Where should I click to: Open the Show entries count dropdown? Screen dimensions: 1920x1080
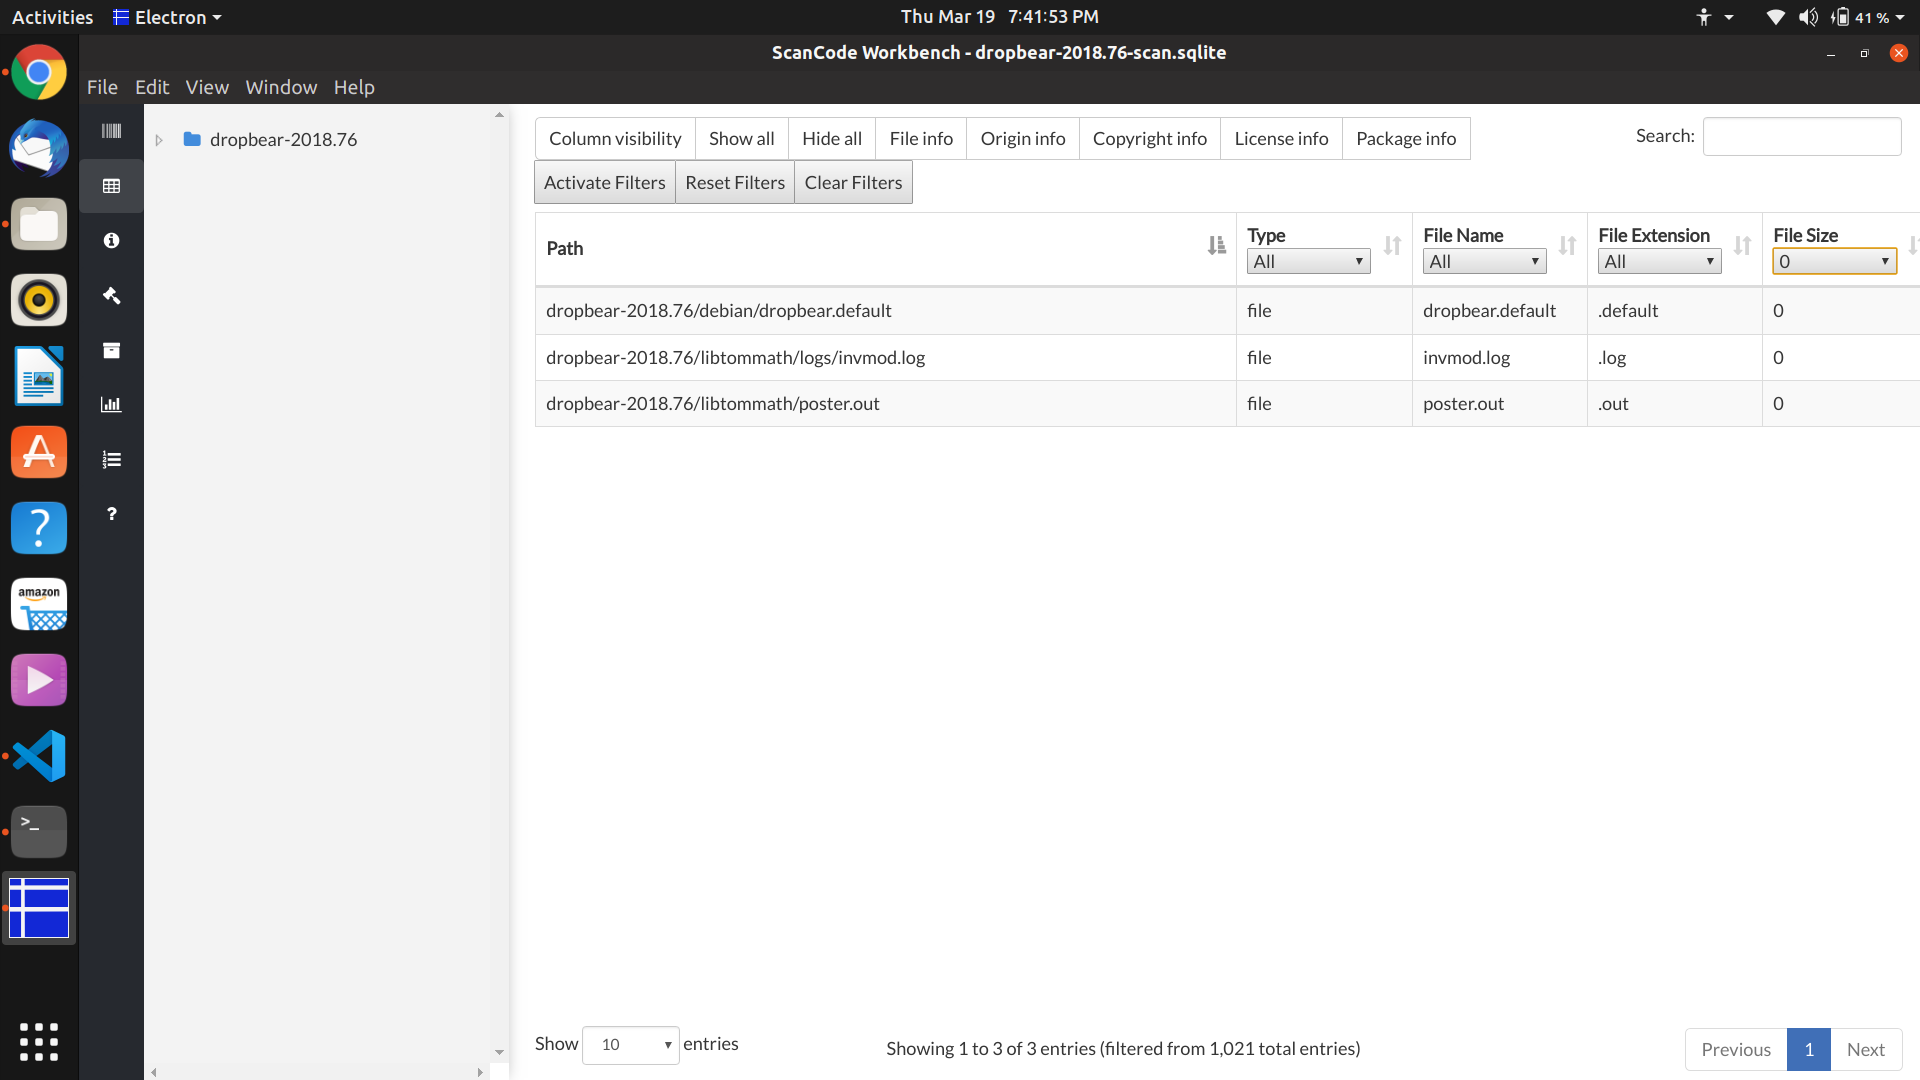click(x=630, y=1045)
